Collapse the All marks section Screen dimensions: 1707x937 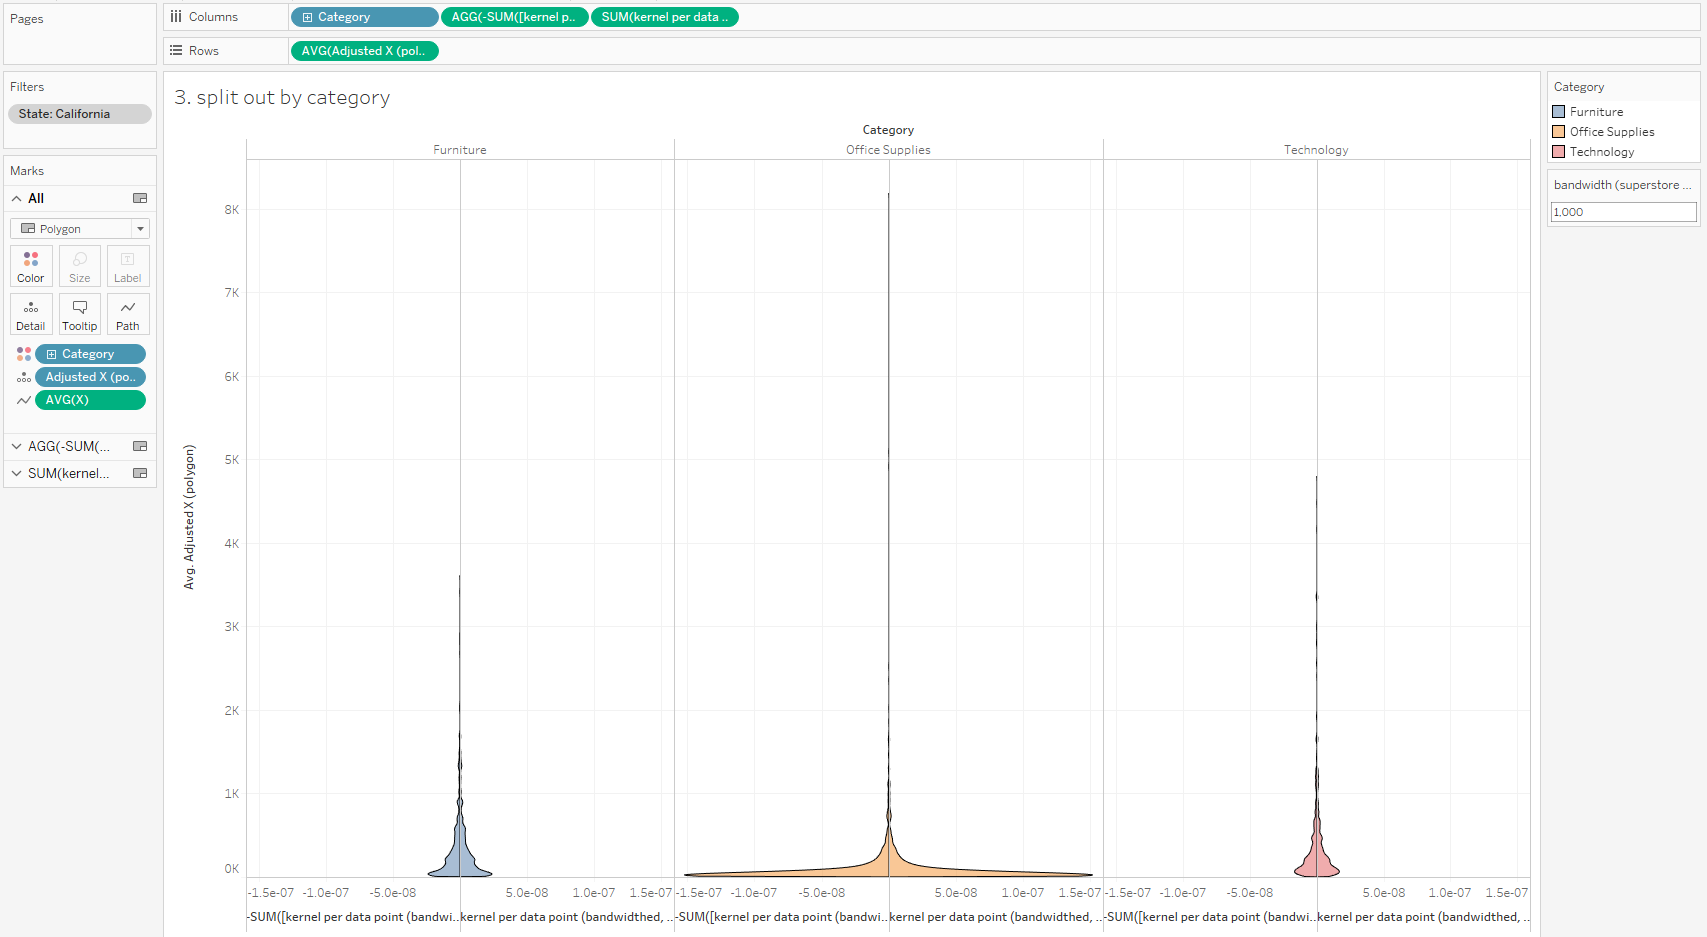click(17, 199)
